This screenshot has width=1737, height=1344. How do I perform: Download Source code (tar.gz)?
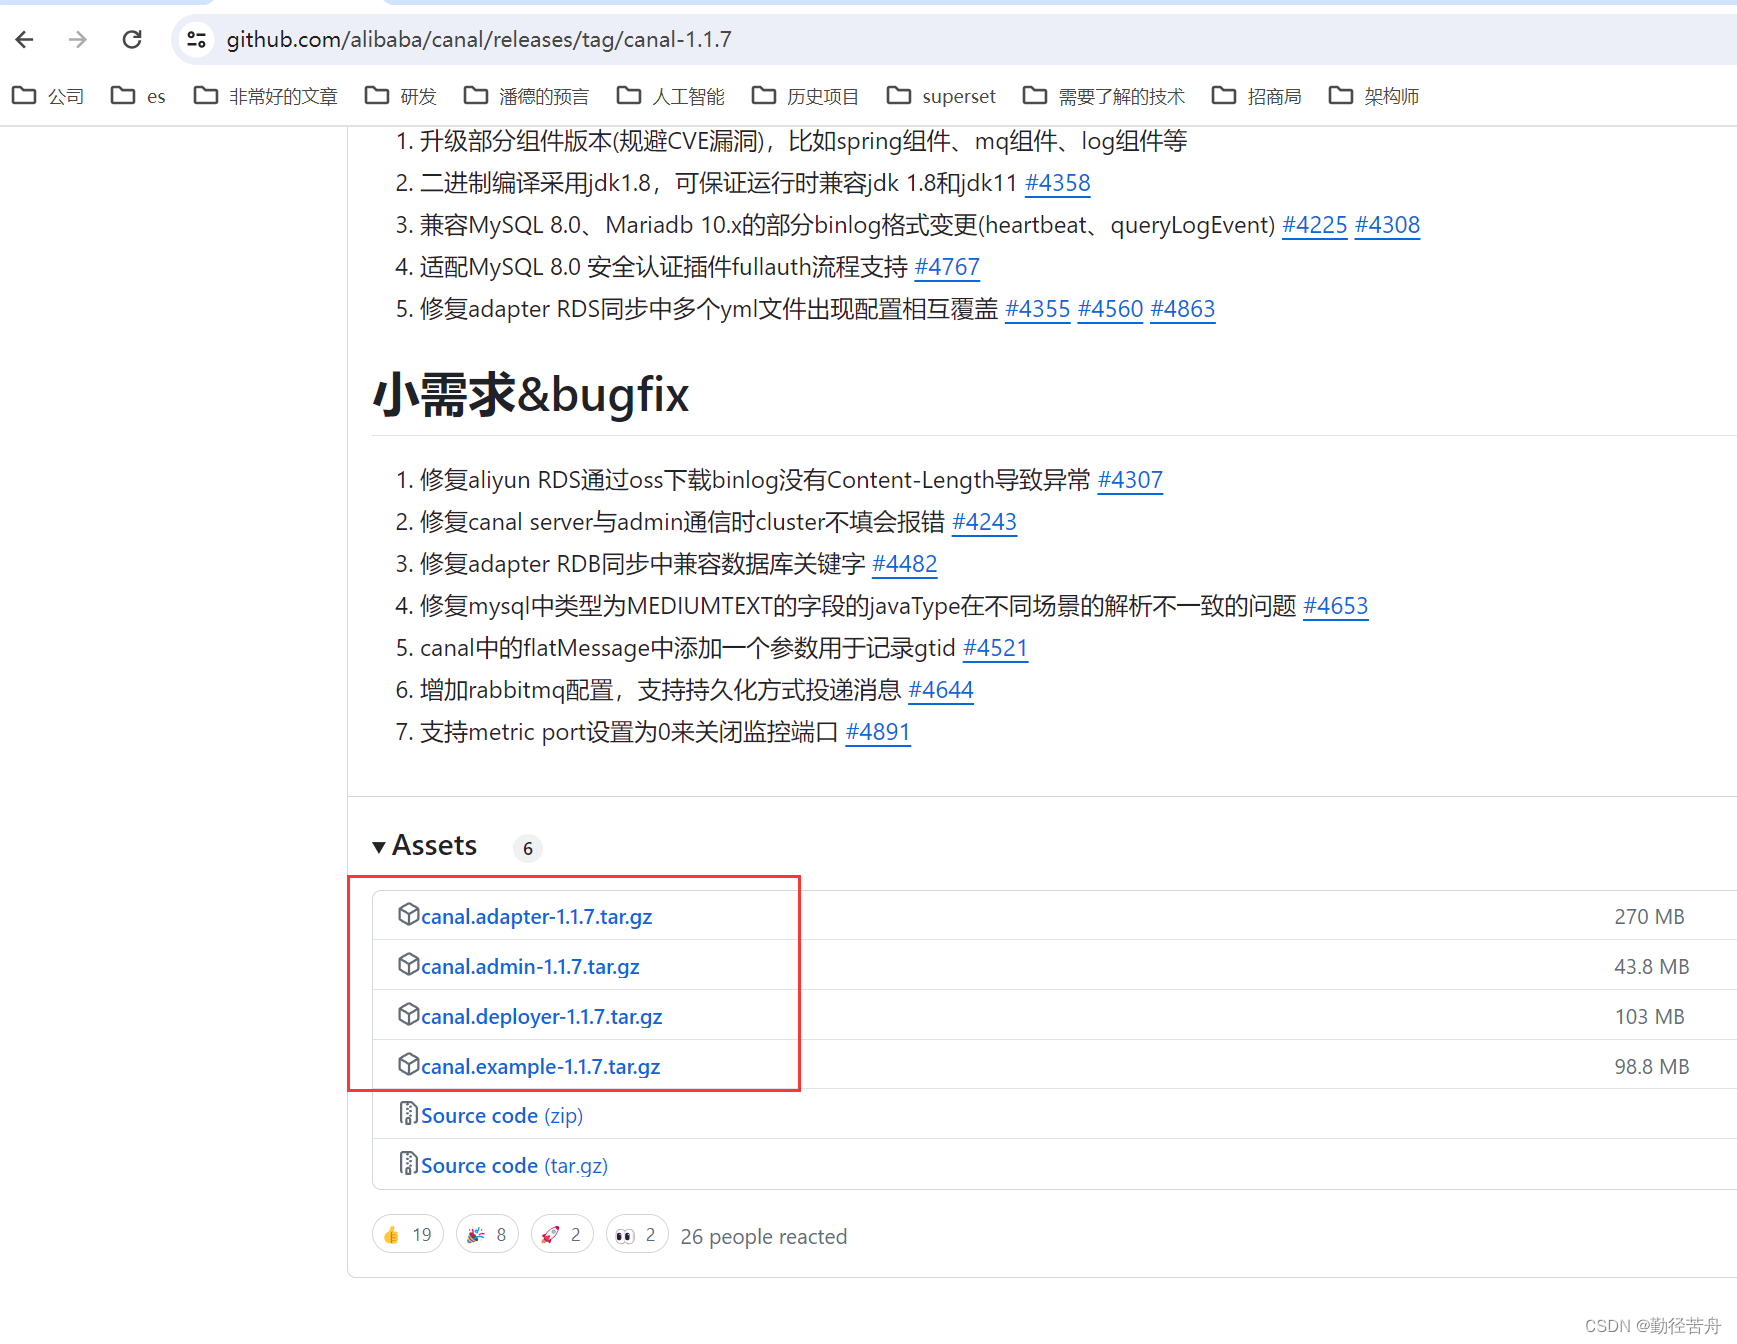[x=514, y=1165]
